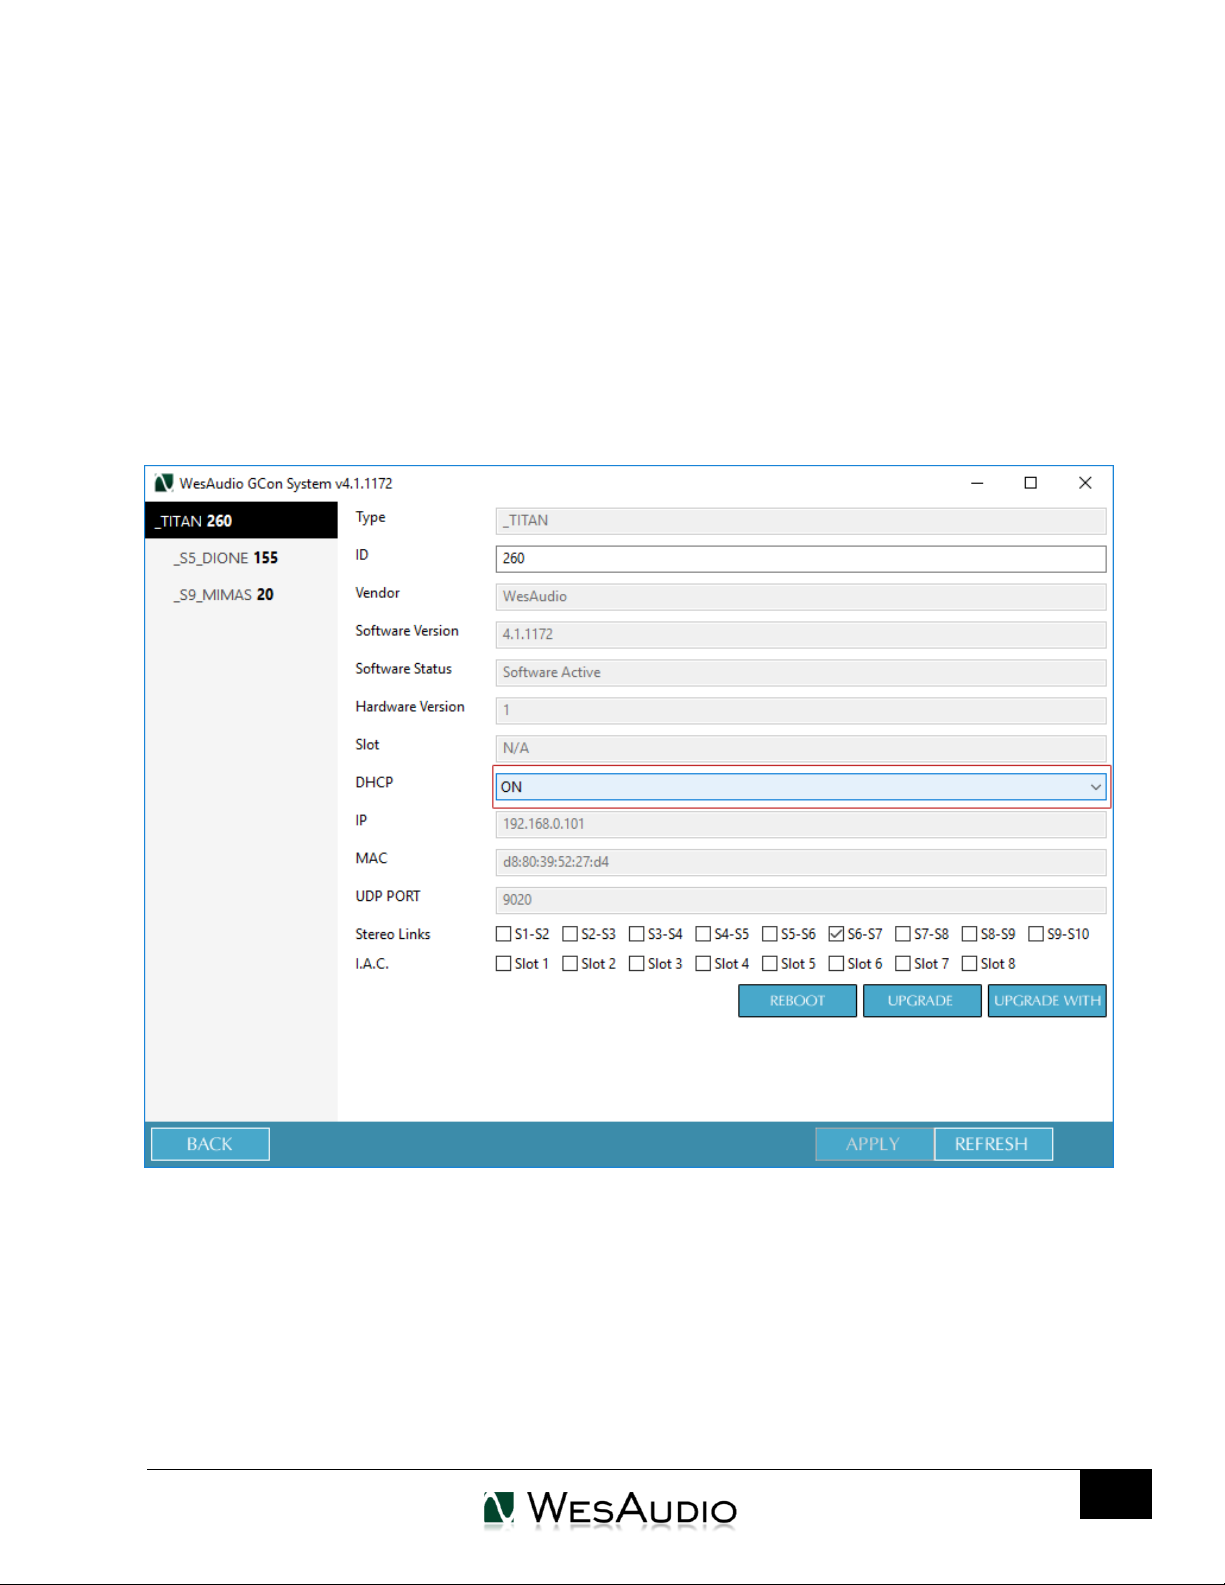The height and width of the screenshot is (1585, 1225).
Task: Enable the S9-S10 stereo link checkbox
Action: [1036, 934]
